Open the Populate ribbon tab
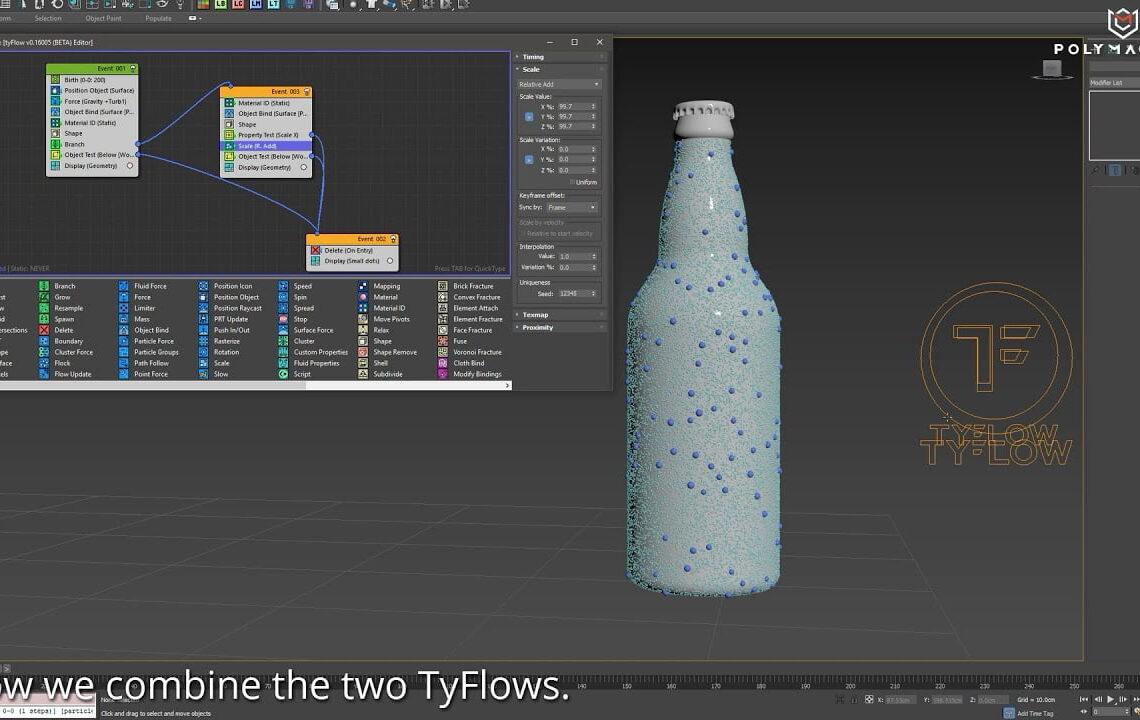Viewport: 1140px width, 720px height. click(x=158, y=18)
